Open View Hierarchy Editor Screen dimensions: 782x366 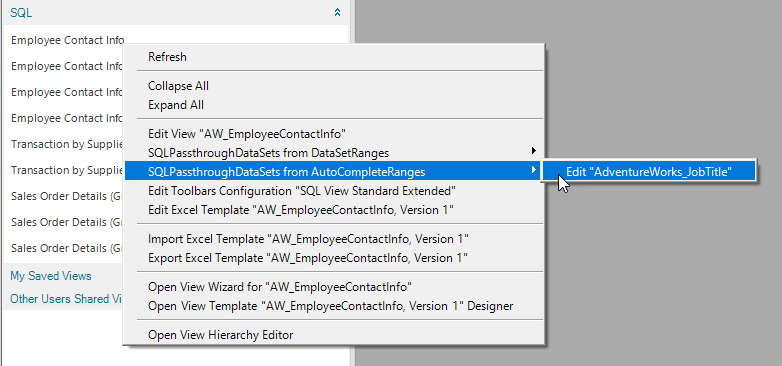tap(333, 335)
